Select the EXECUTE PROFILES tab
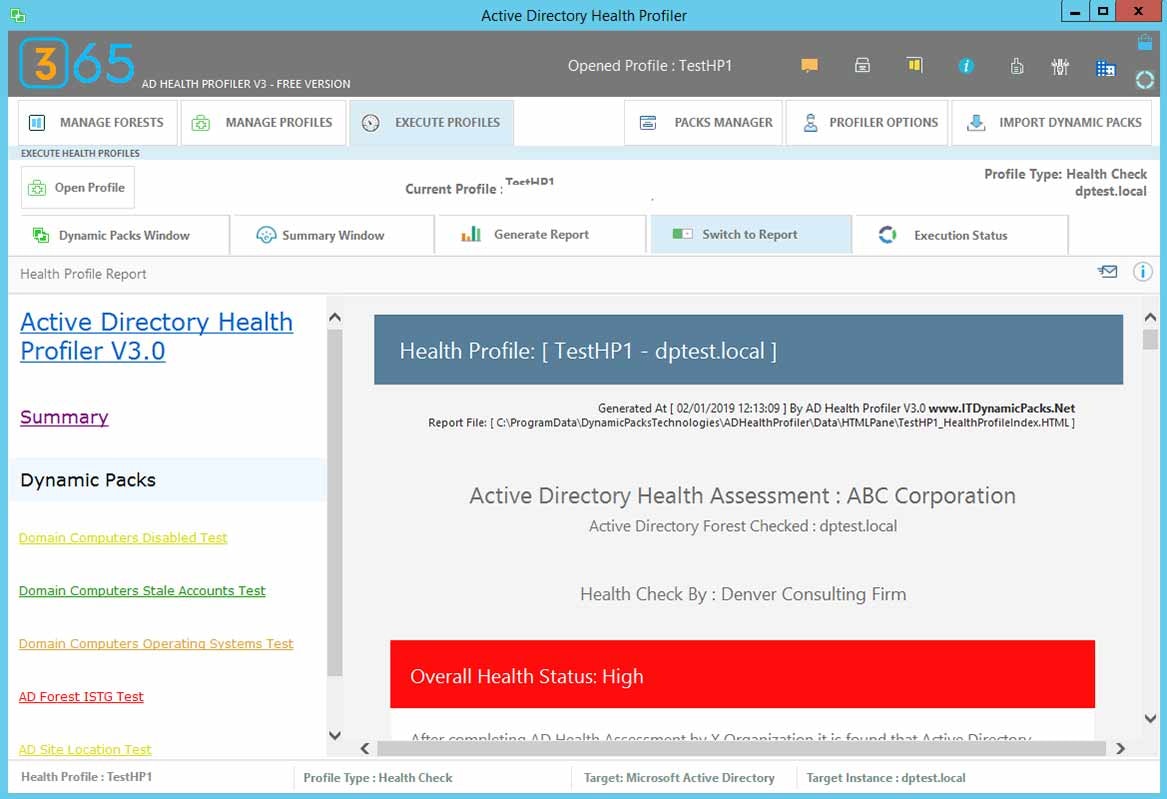 [432, 123]
